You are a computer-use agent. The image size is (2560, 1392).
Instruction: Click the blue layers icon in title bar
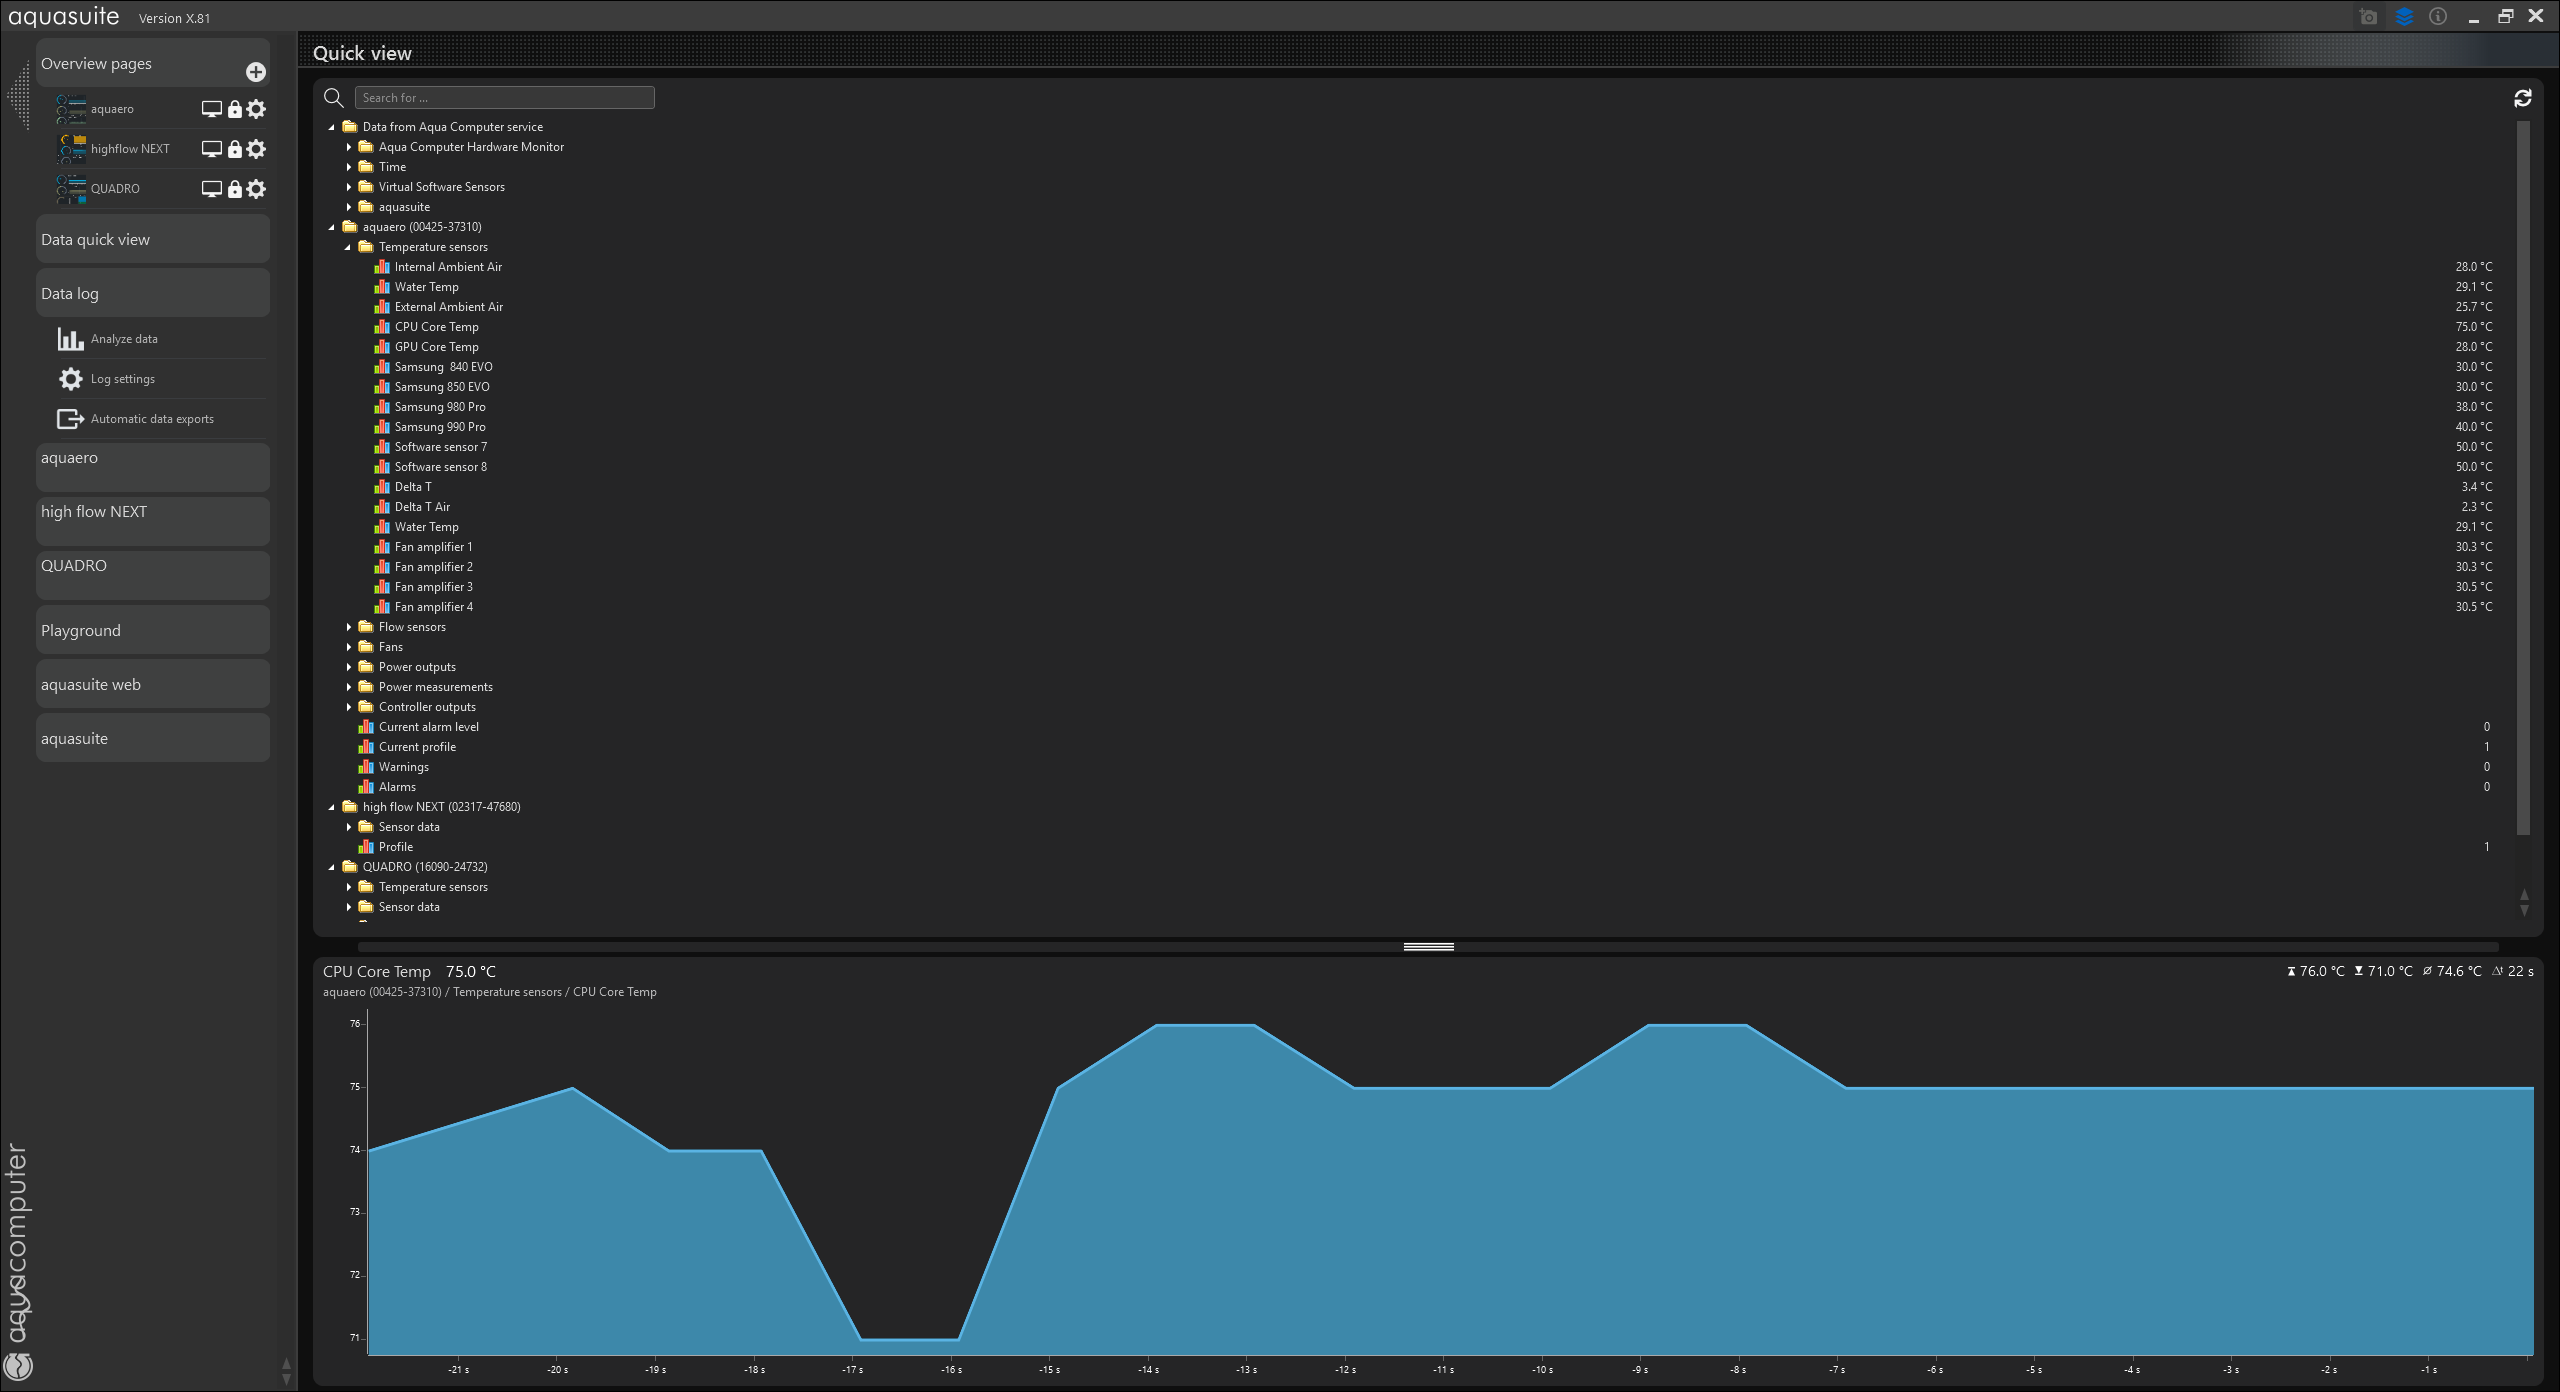tap(2404, 17)
